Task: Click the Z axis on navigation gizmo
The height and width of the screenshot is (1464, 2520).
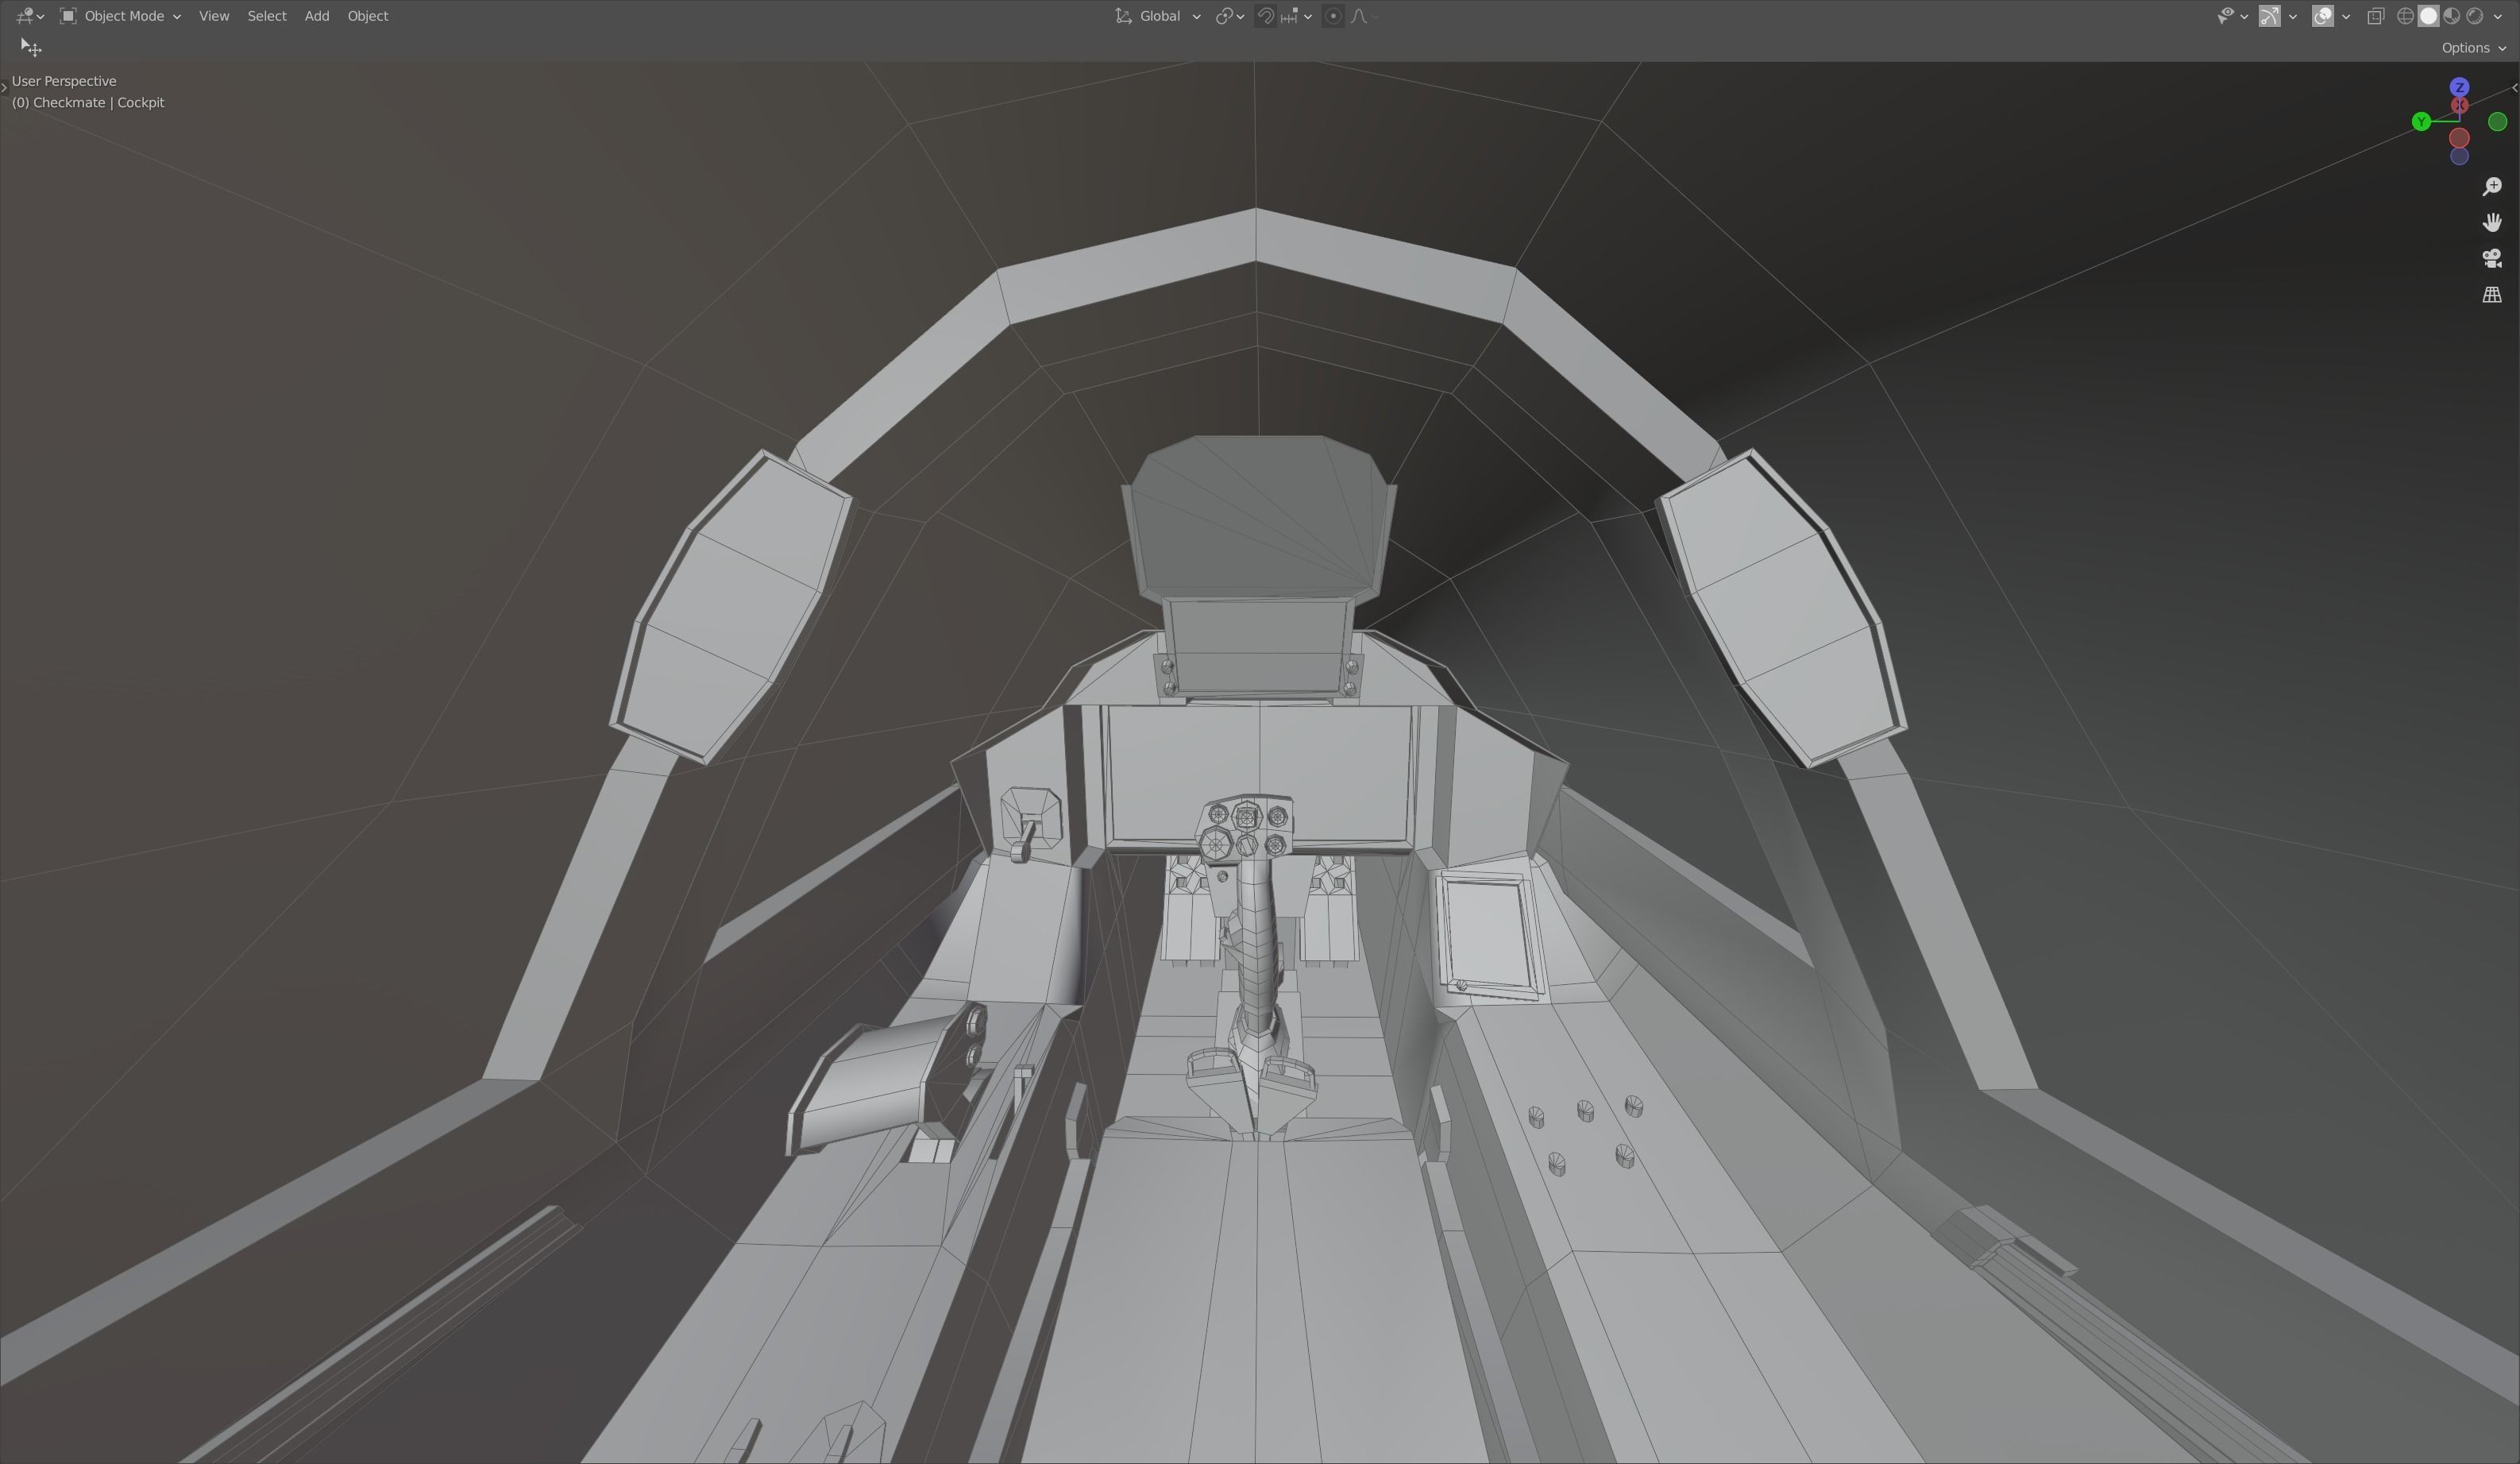Action: point(2459,87)
